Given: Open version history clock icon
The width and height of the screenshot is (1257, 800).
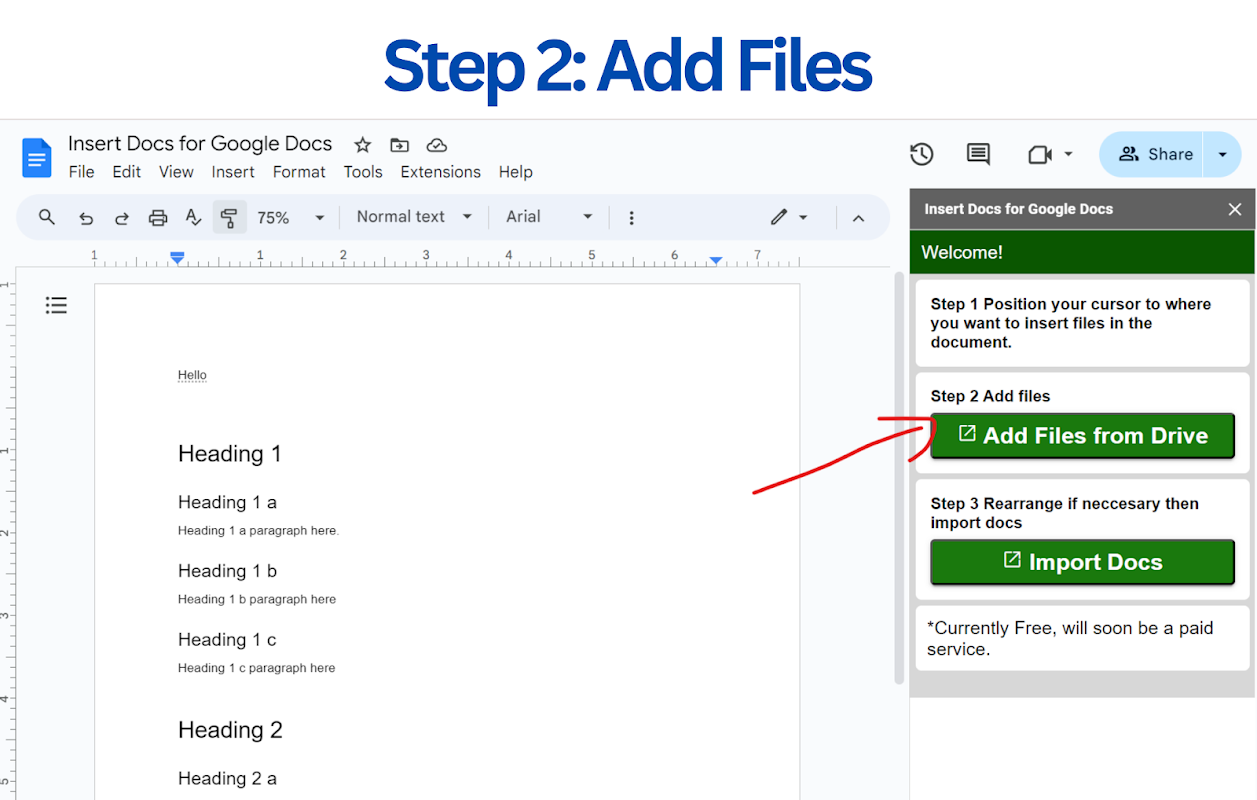Looking at the screenshot, I should coord(922,154).
